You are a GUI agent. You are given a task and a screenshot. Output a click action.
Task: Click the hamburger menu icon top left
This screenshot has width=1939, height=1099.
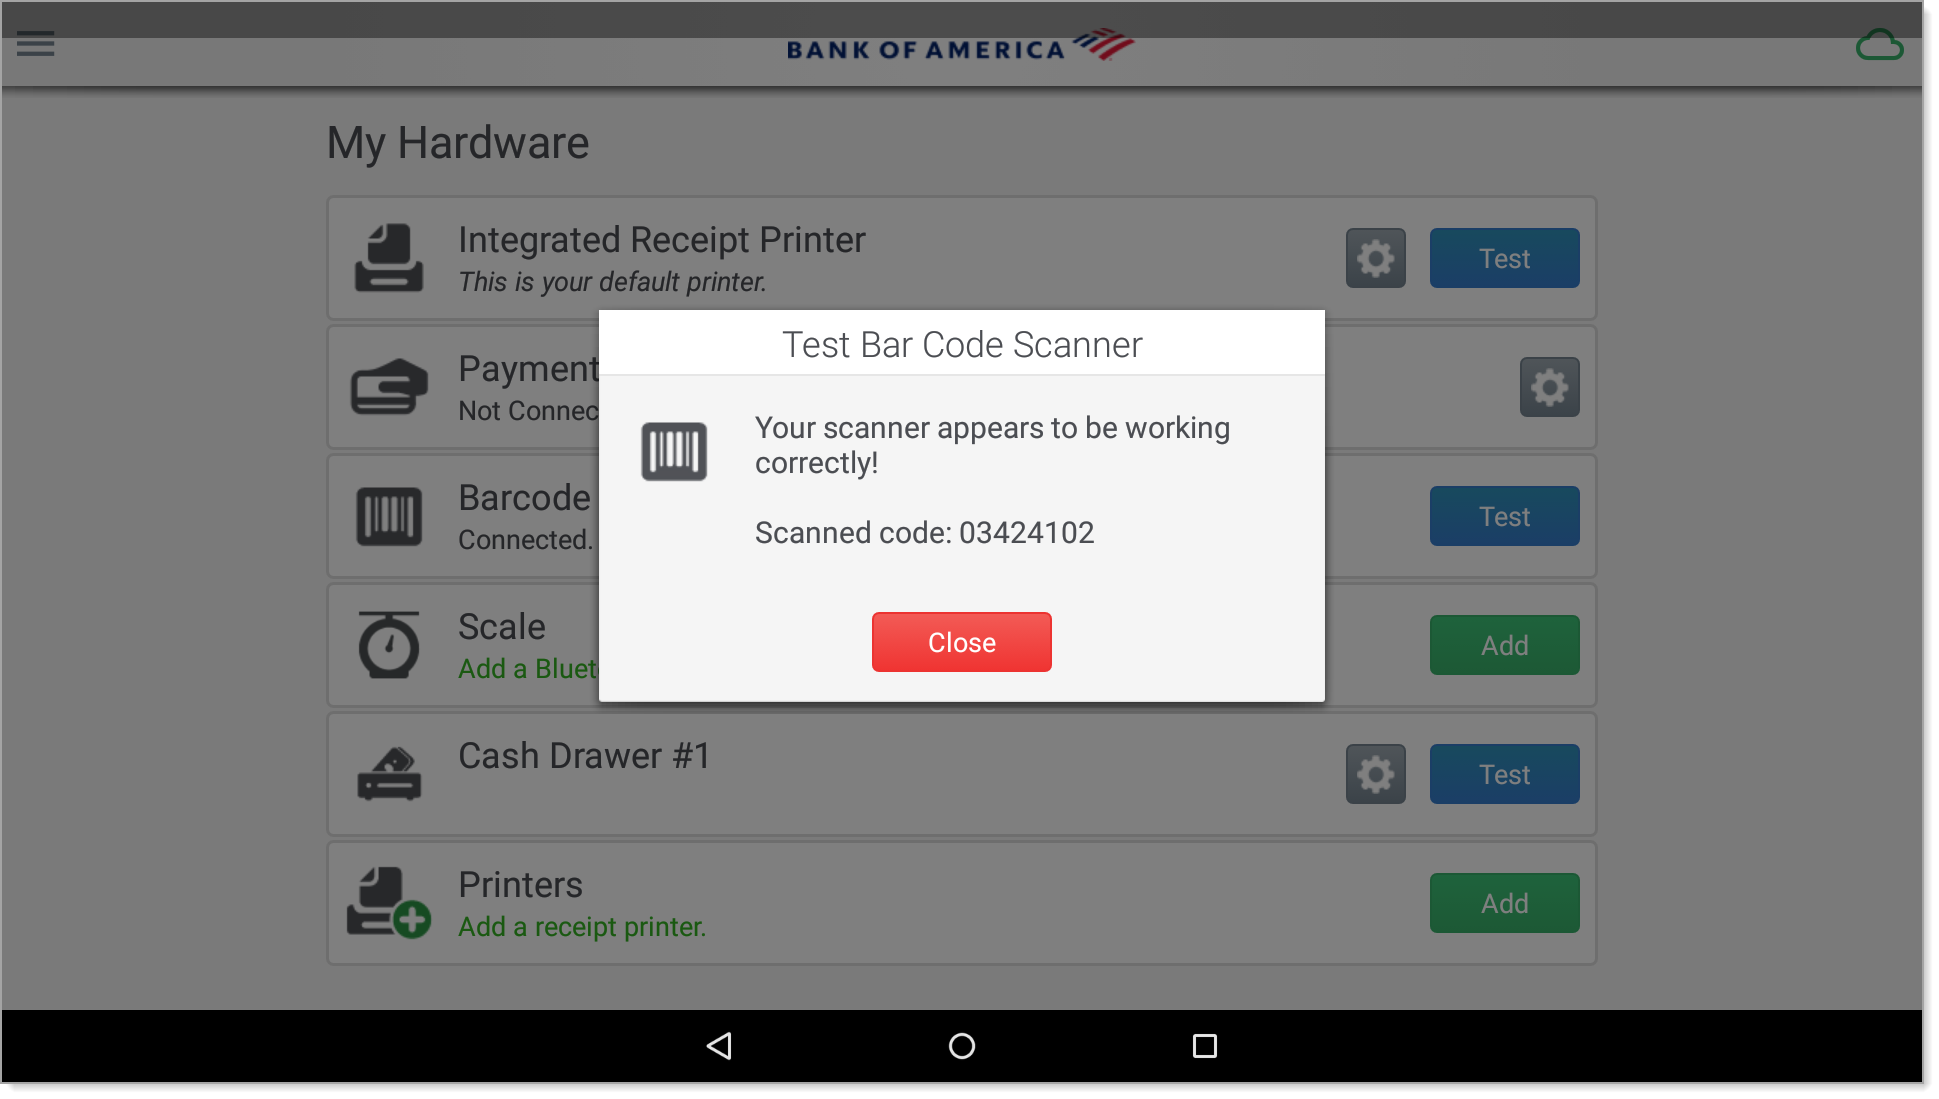click(37, 44)
